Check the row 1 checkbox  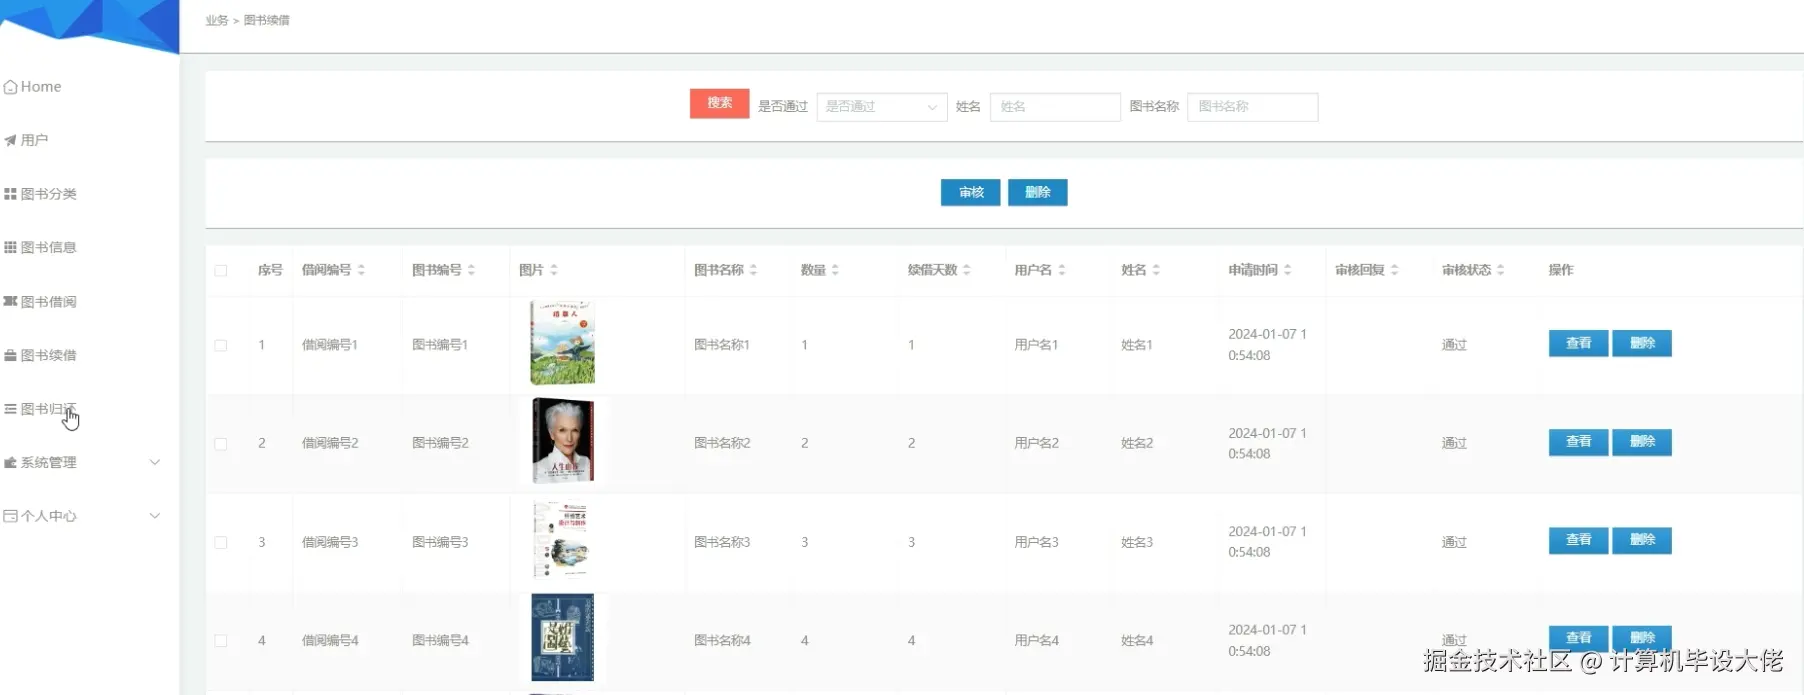click(221, 345)
